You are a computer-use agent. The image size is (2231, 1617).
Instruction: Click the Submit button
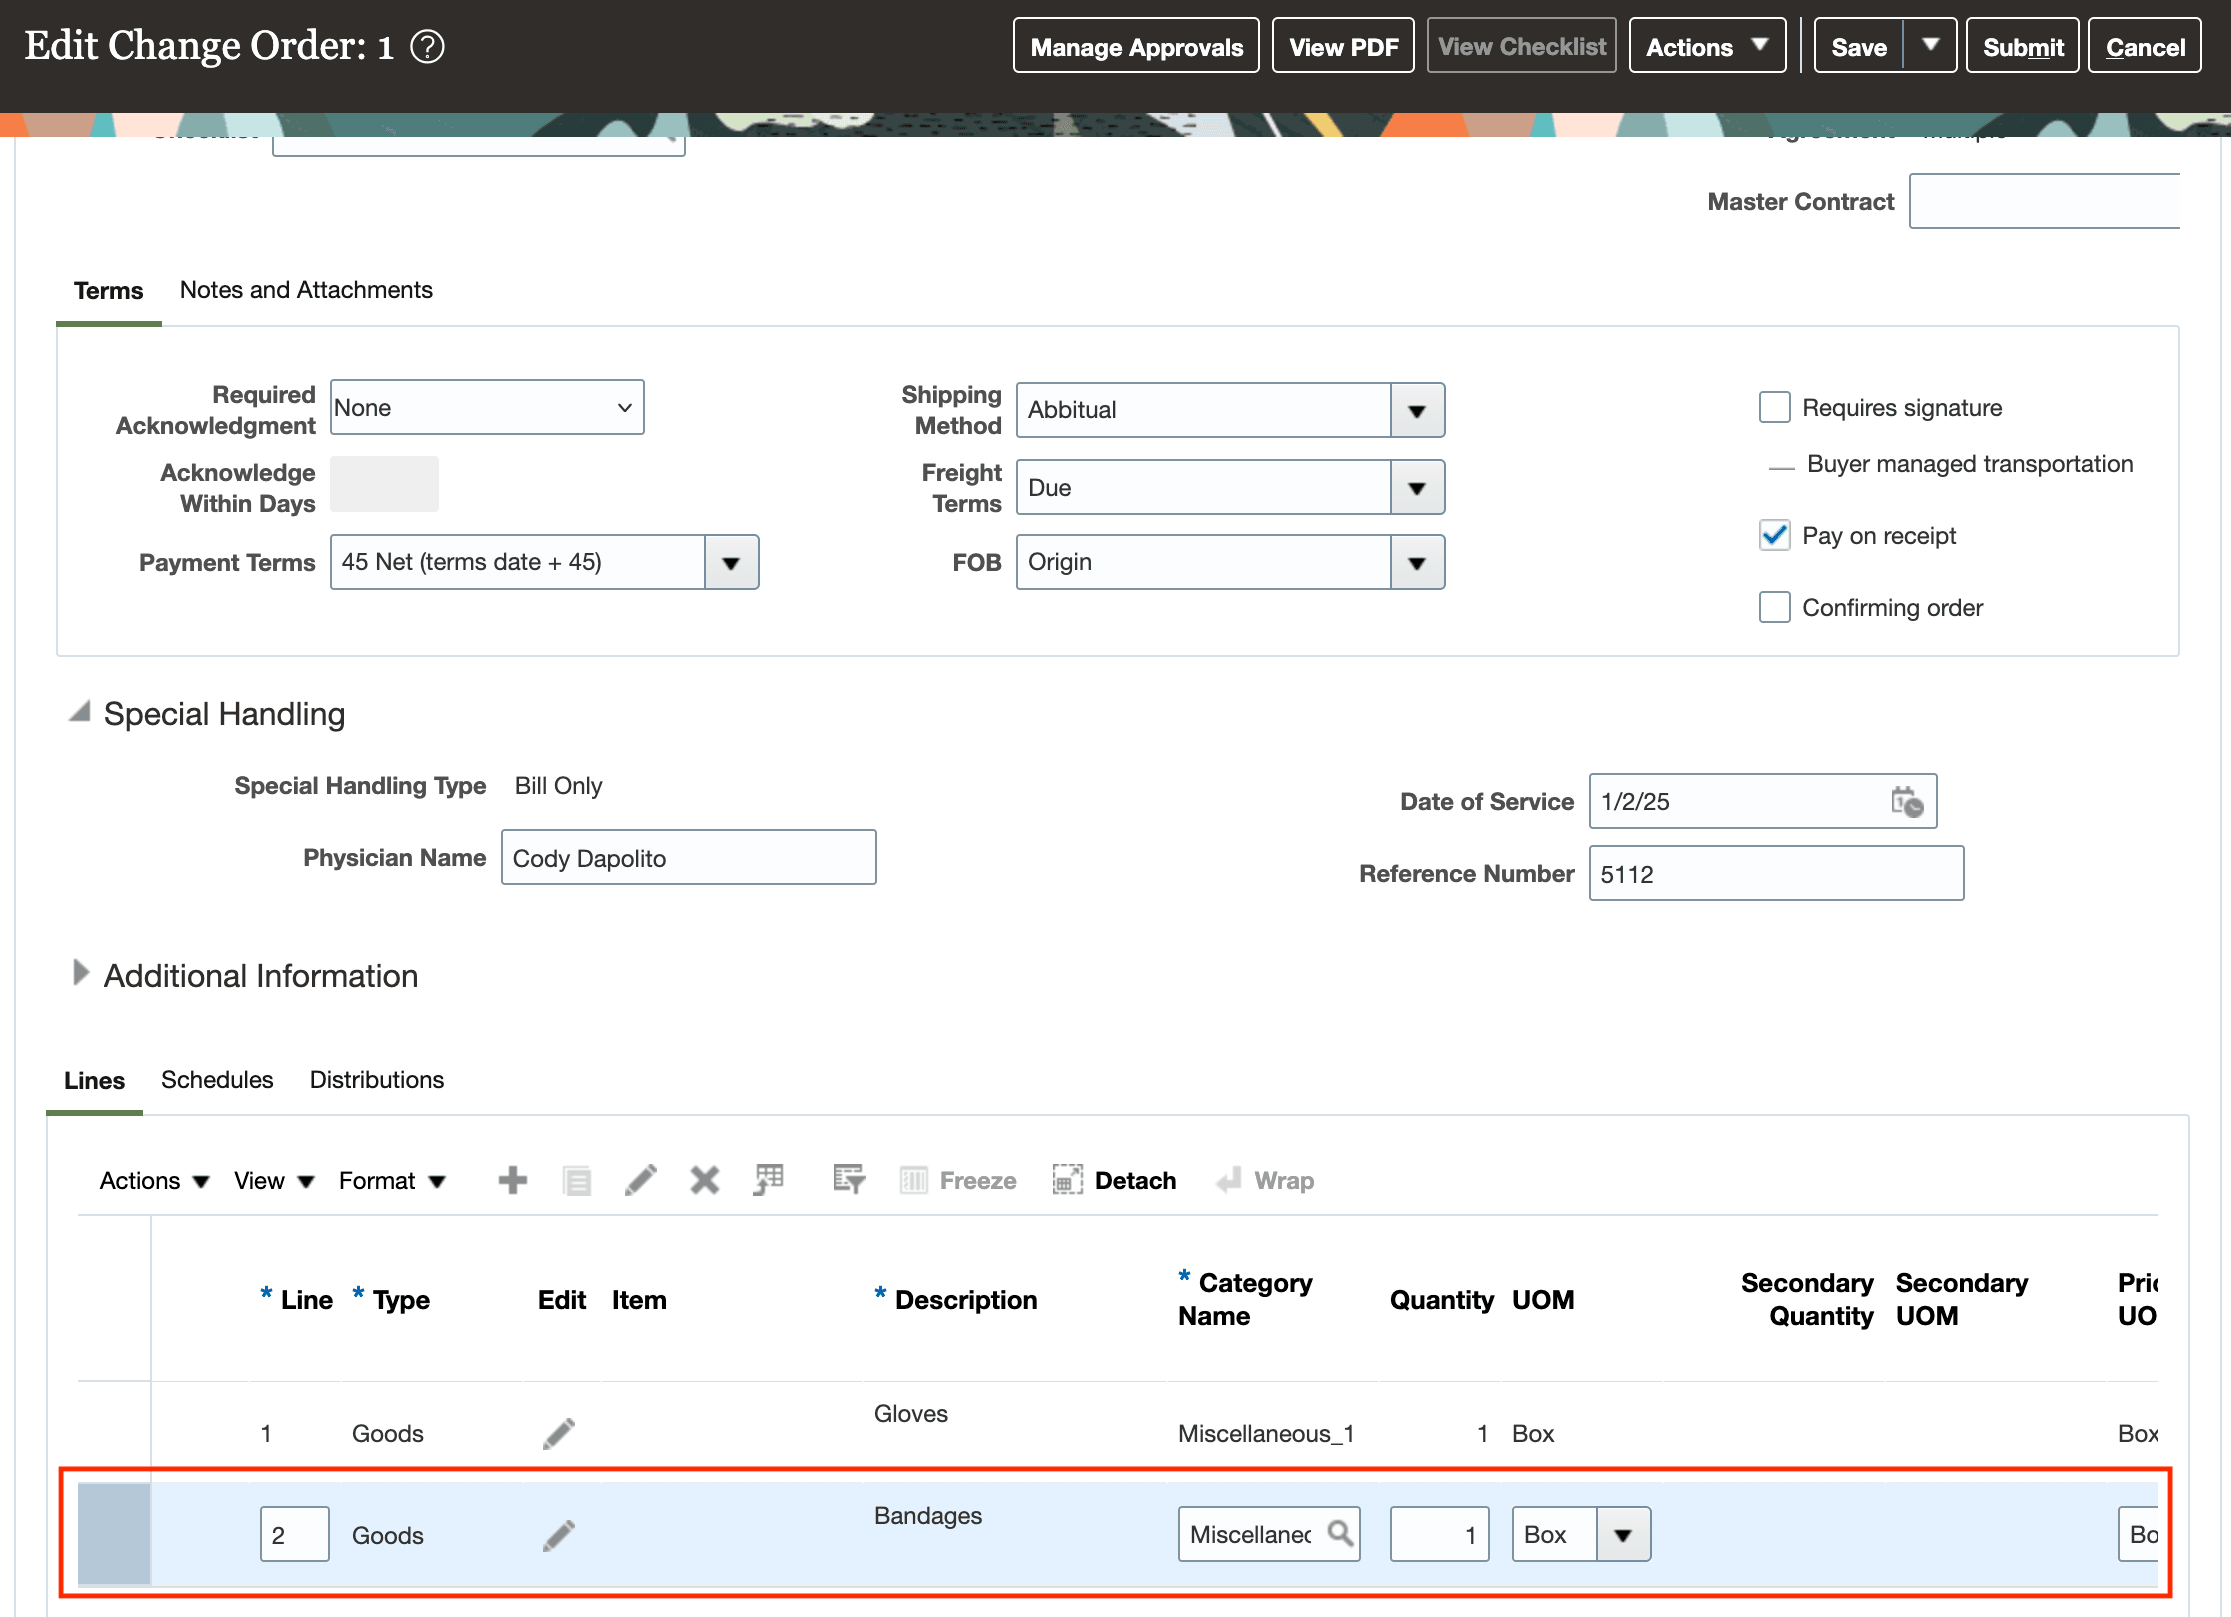click(2022, 47)
